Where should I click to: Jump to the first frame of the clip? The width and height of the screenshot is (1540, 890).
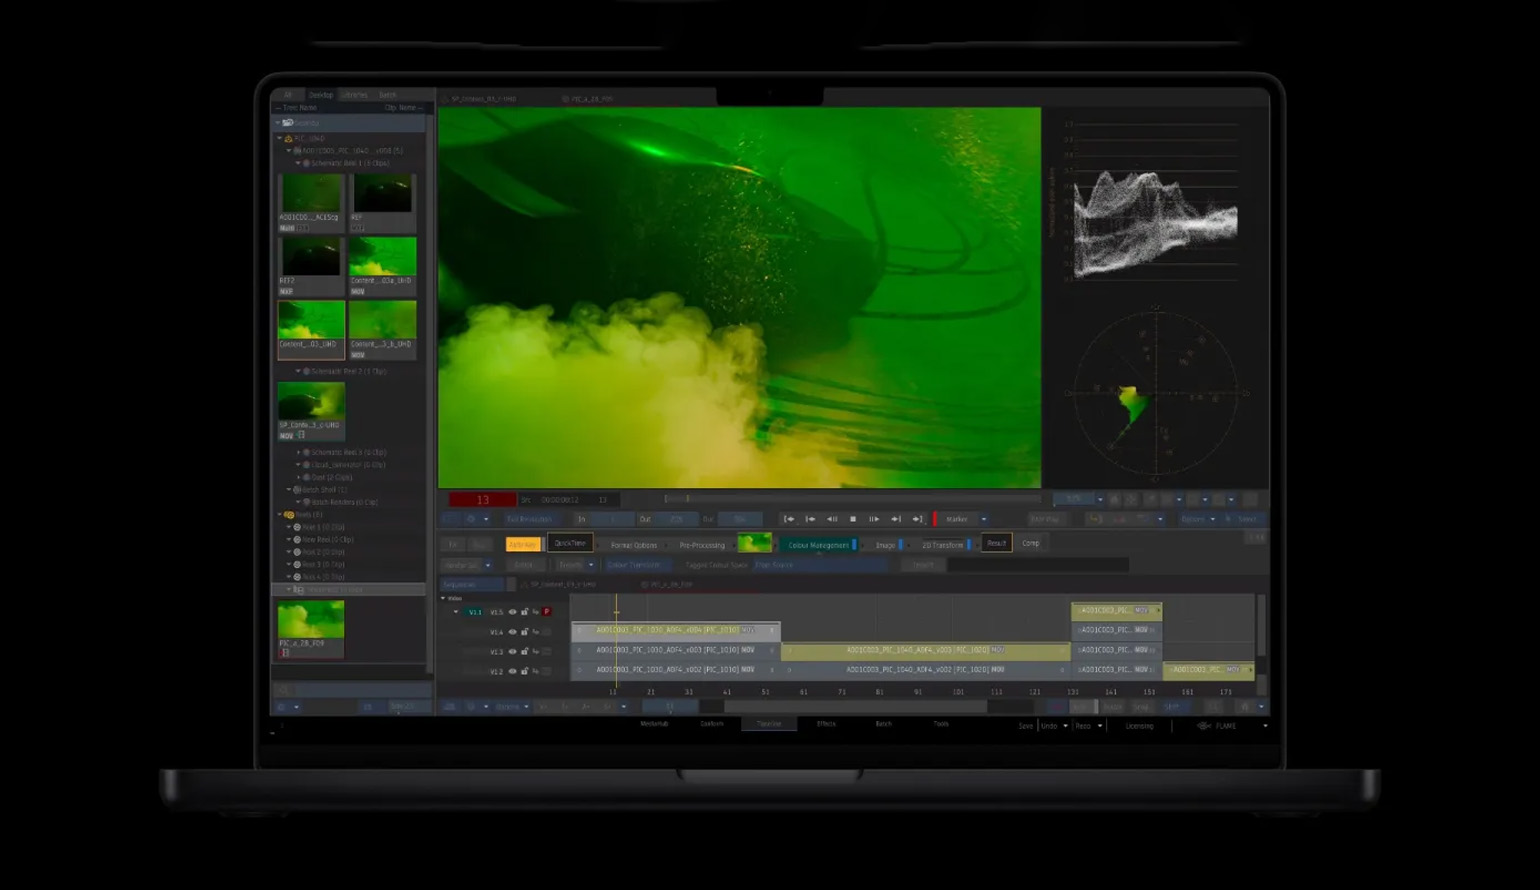(x=788, y=519)
